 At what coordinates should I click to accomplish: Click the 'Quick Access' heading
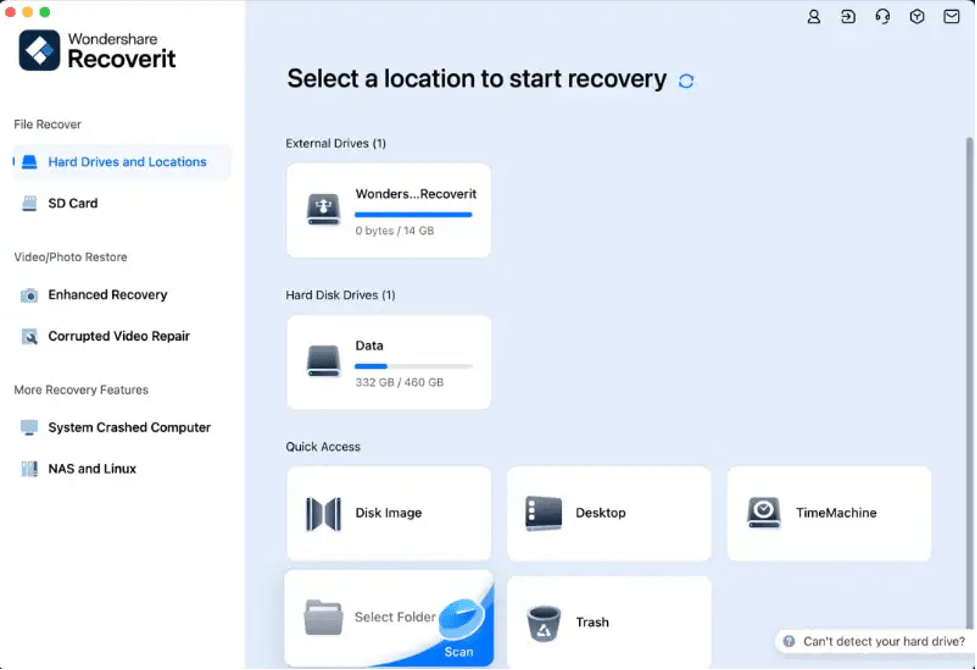323,447
